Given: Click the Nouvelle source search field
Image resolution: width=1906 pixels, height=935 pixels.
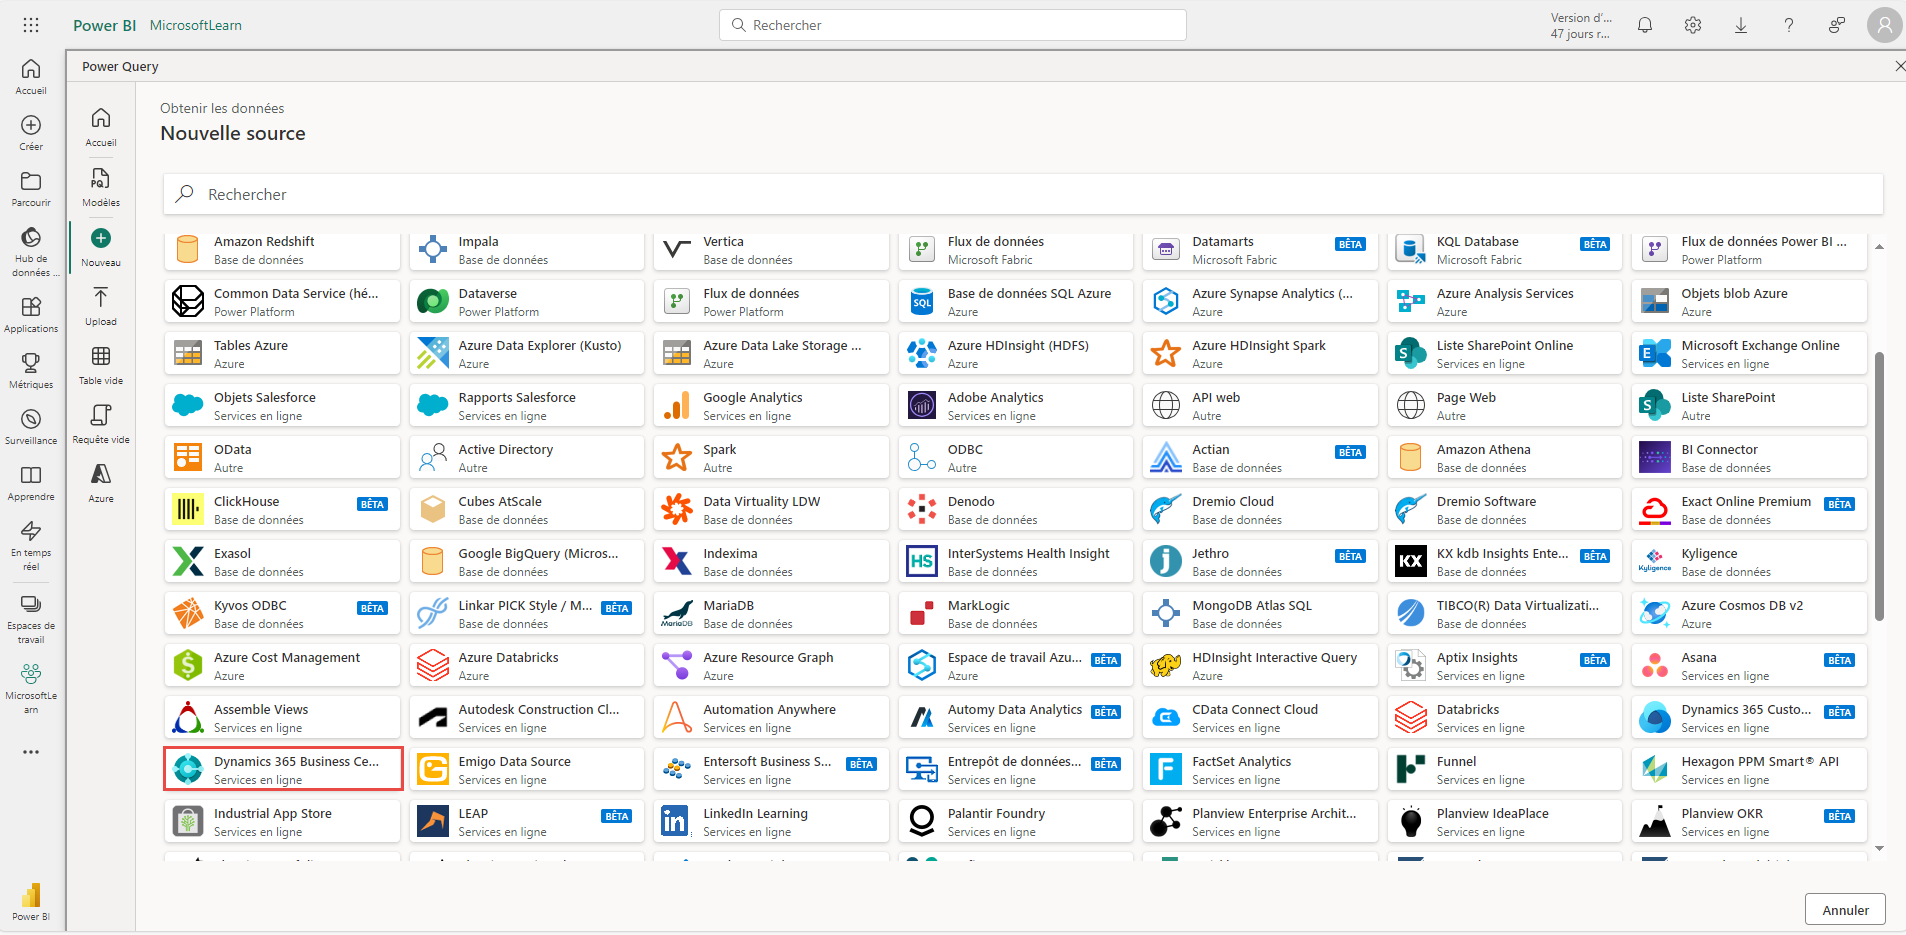Looking at the screenshot, I should point(1023,194).
